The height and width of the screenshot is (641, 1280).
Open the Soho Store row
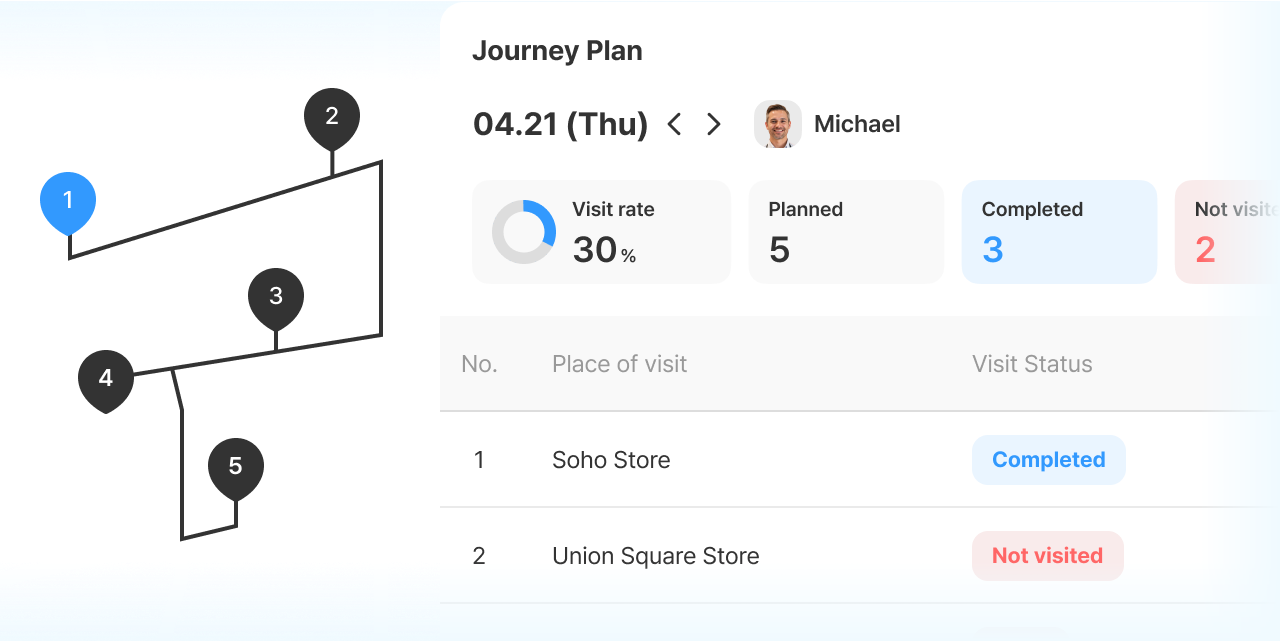[860, 460]
